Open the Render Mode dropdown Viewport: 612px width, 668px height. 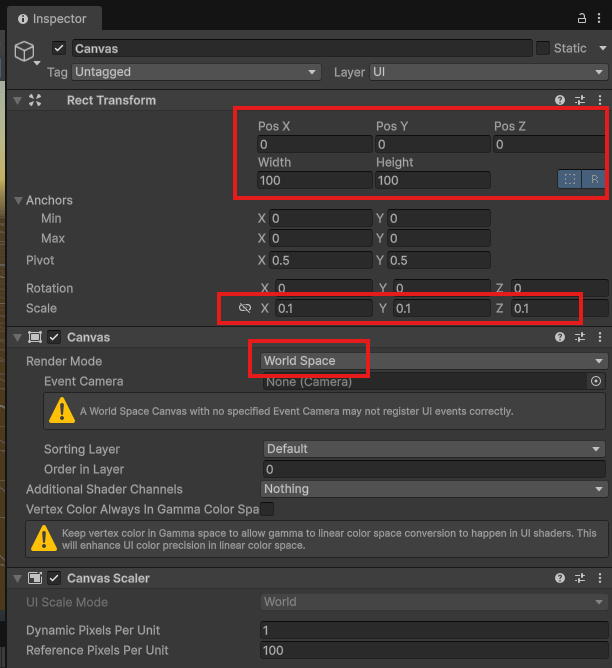coord(433,361)
